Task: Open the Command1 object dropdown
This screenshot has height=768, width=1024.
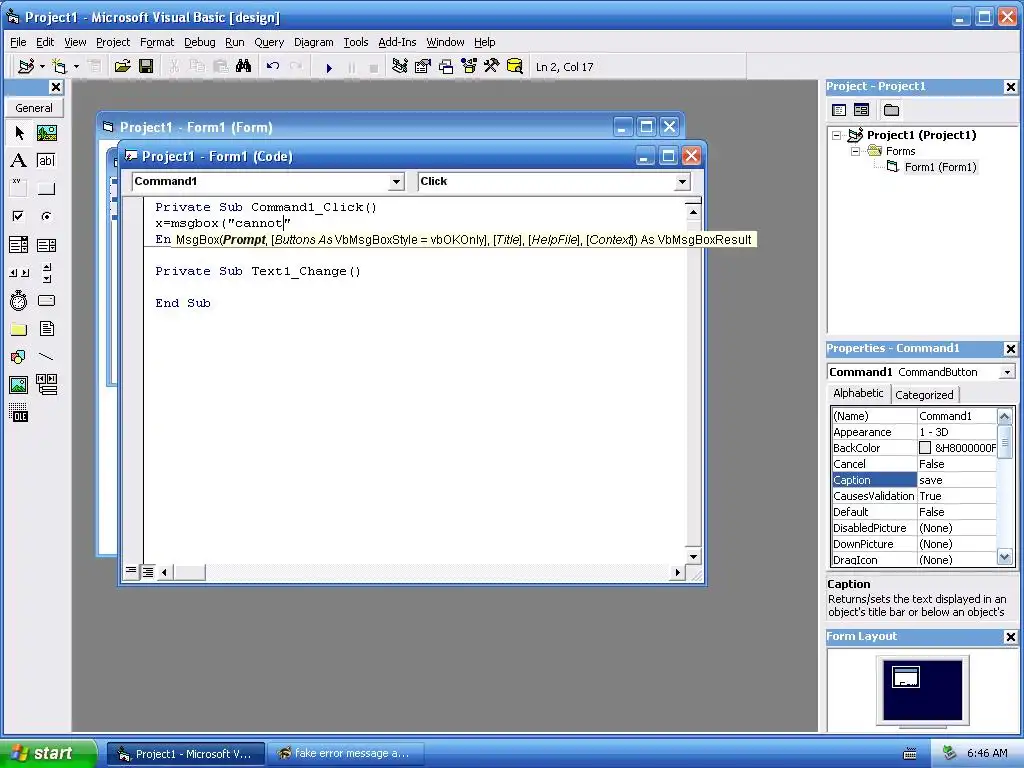Action: click(396, 182)
